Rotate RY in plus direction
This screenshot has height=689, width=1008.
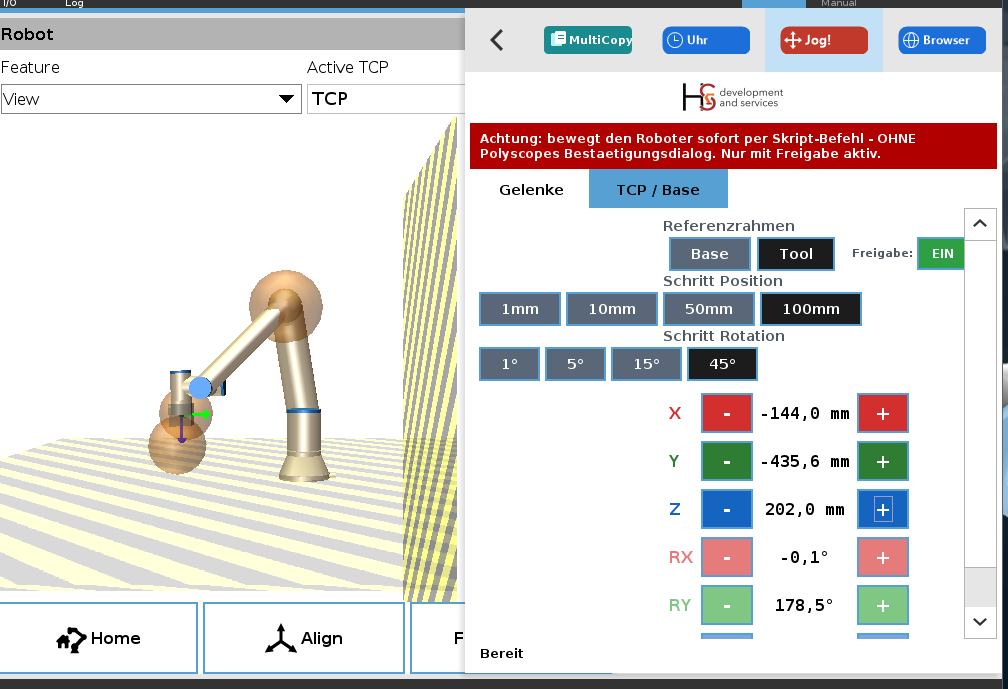point(883,605)
